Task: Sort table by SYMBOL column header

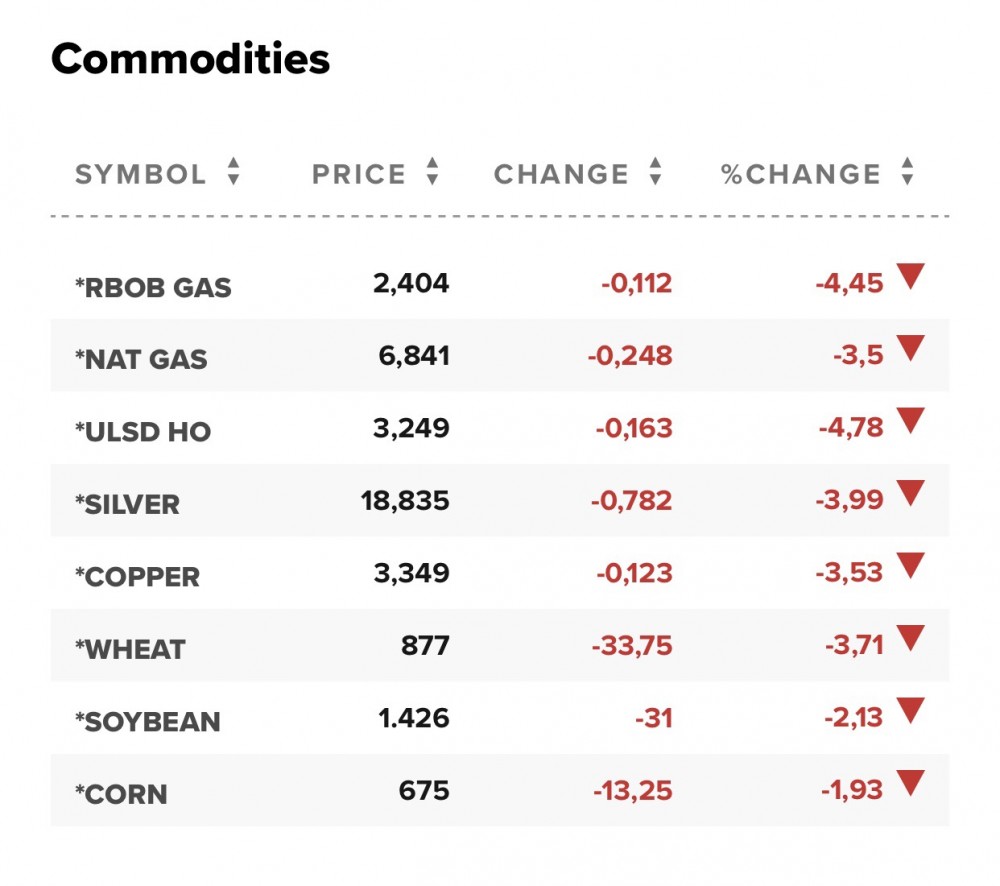Action: (141, 174)
